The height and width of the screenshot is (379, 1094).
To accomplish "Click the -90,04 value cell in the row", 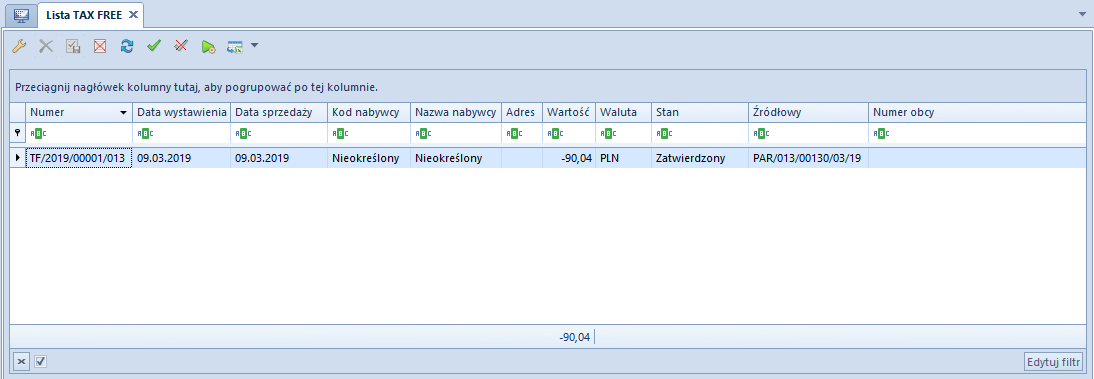I will [x=569, y=158].
